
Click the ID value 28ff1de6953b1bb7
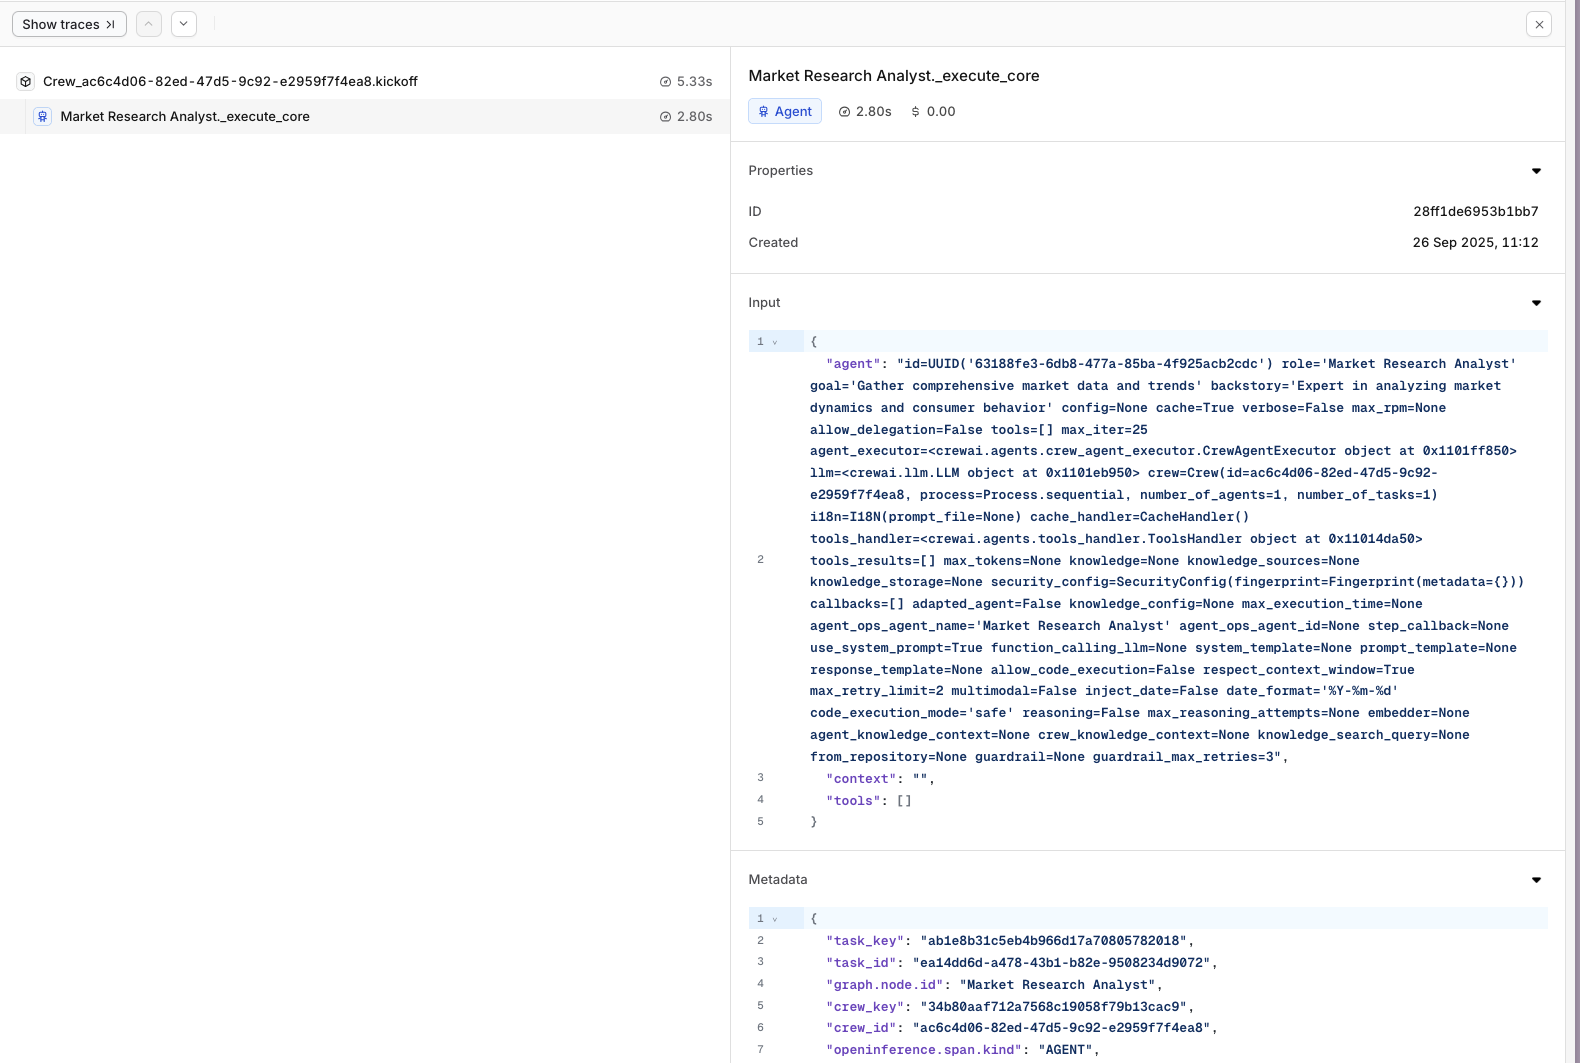point(1476,211)
